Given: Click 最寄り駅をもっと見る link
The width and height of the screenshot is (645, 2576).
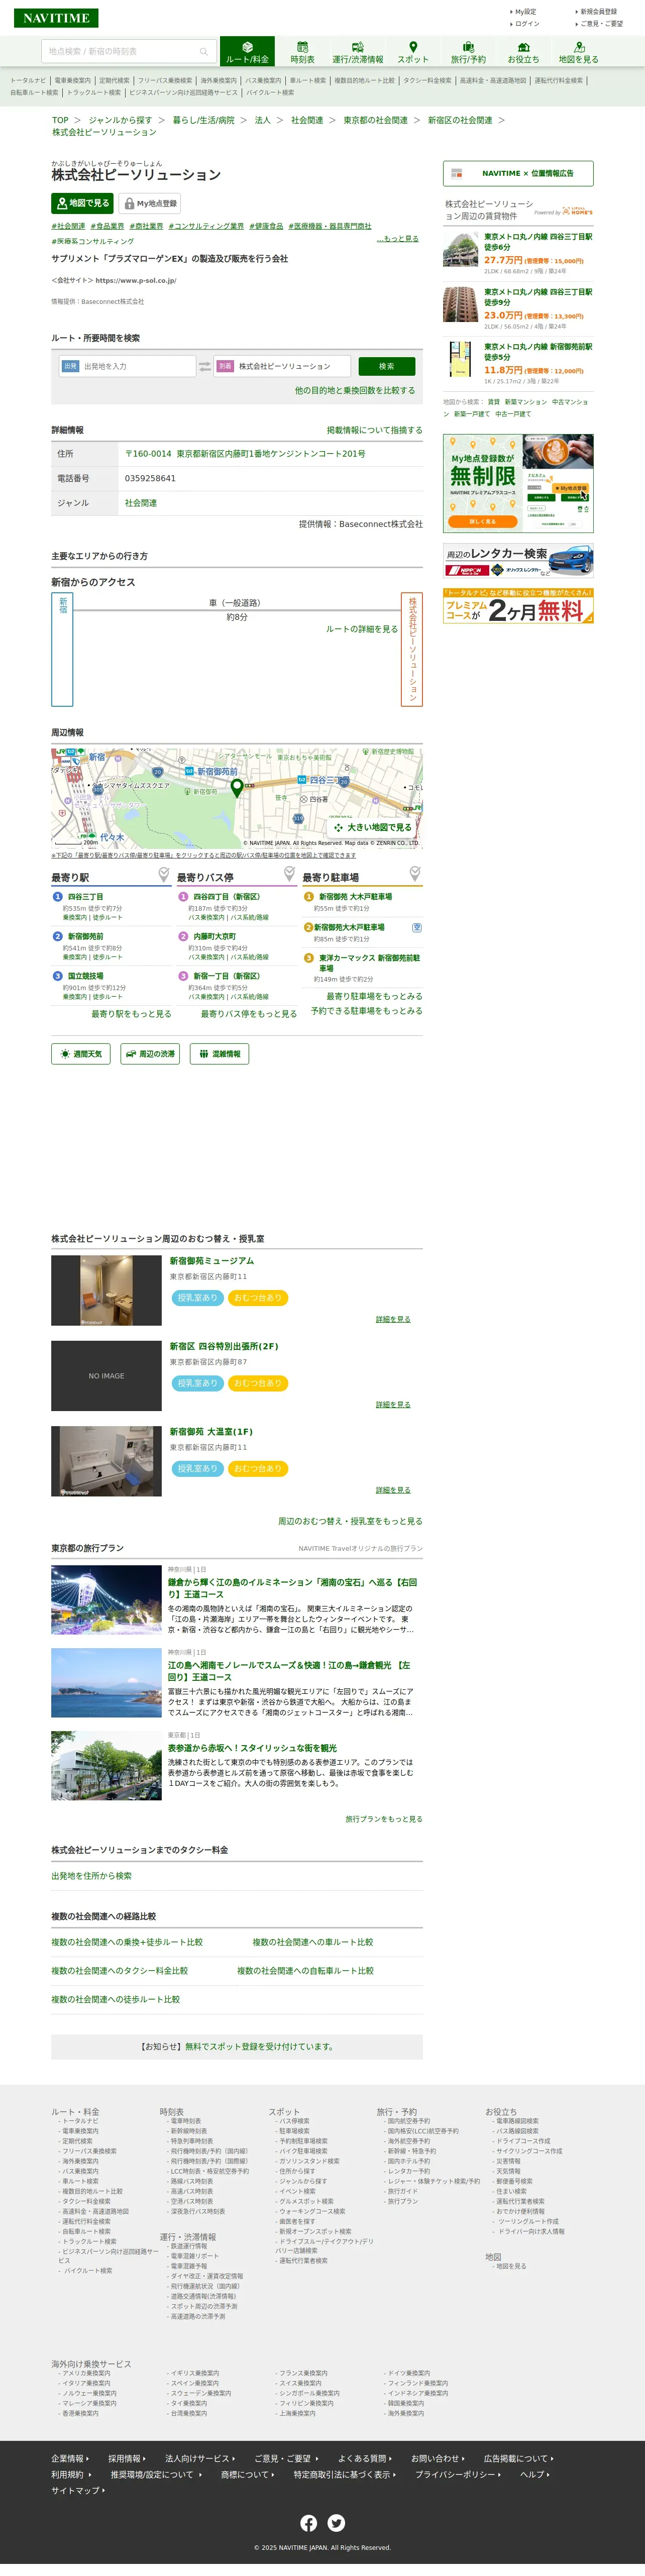Looking at the screenshot, I should tap(131, 1014).
